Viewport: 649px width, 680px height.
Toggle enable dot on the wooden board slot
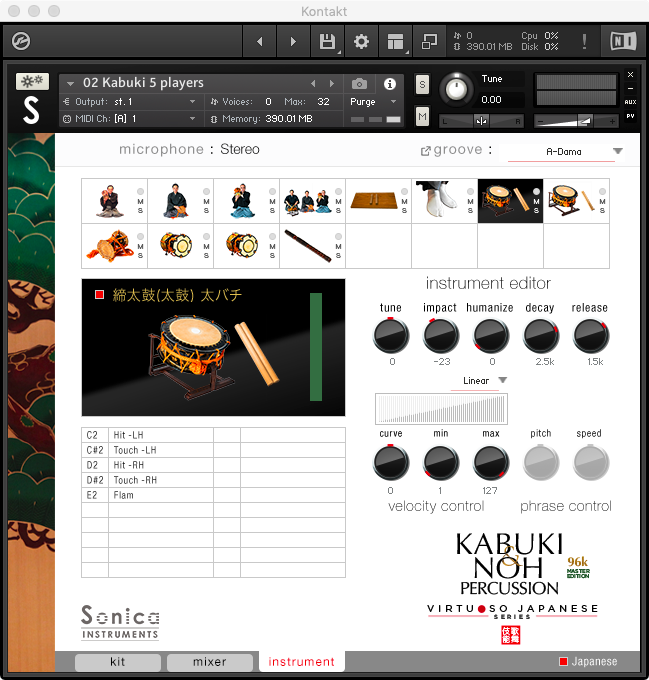click(x=404, y=191)
